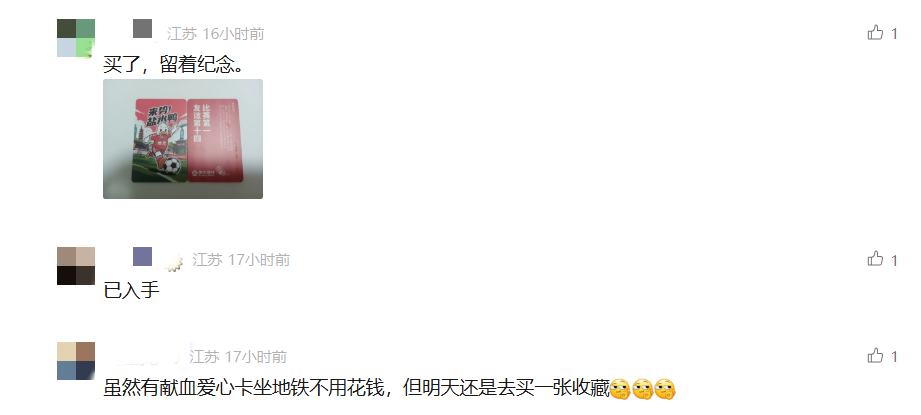Click the blurred username above the 献血爱心卡 comment
This screenshot has width=921, height=415.
point(146,355)
